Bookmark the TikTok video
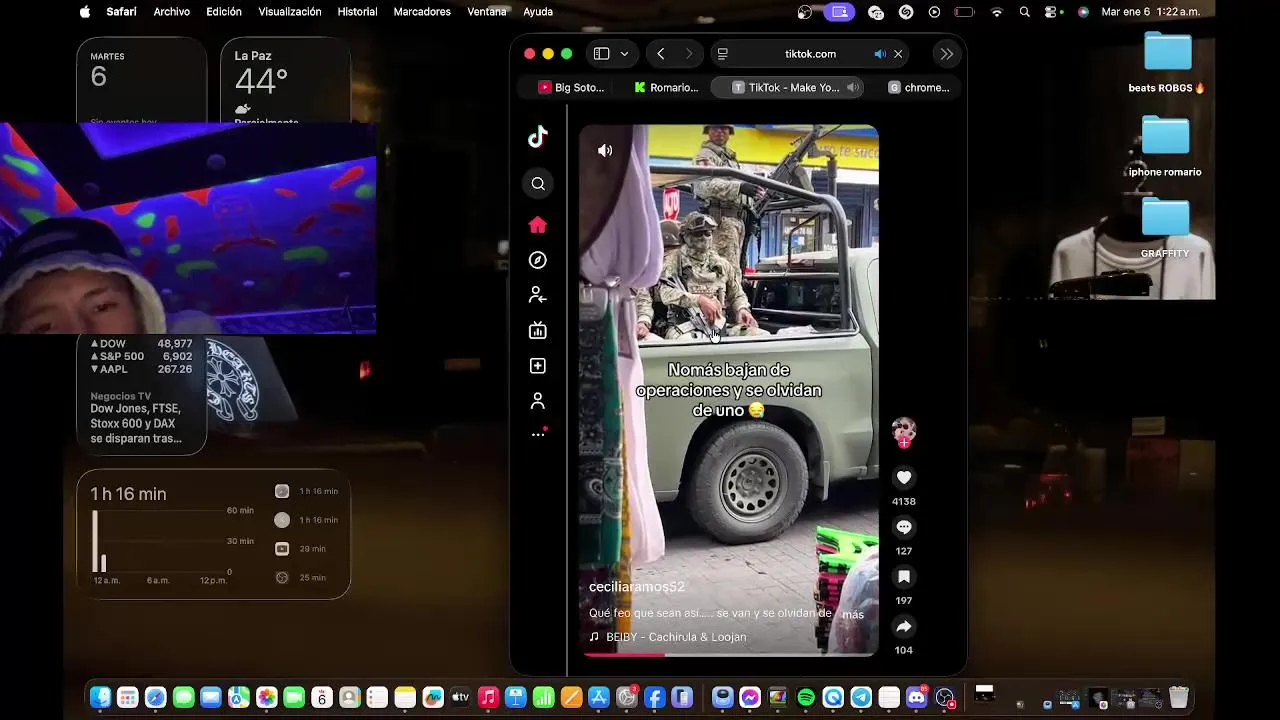Viewport: 1280px width, 720px height. (904, 577)
